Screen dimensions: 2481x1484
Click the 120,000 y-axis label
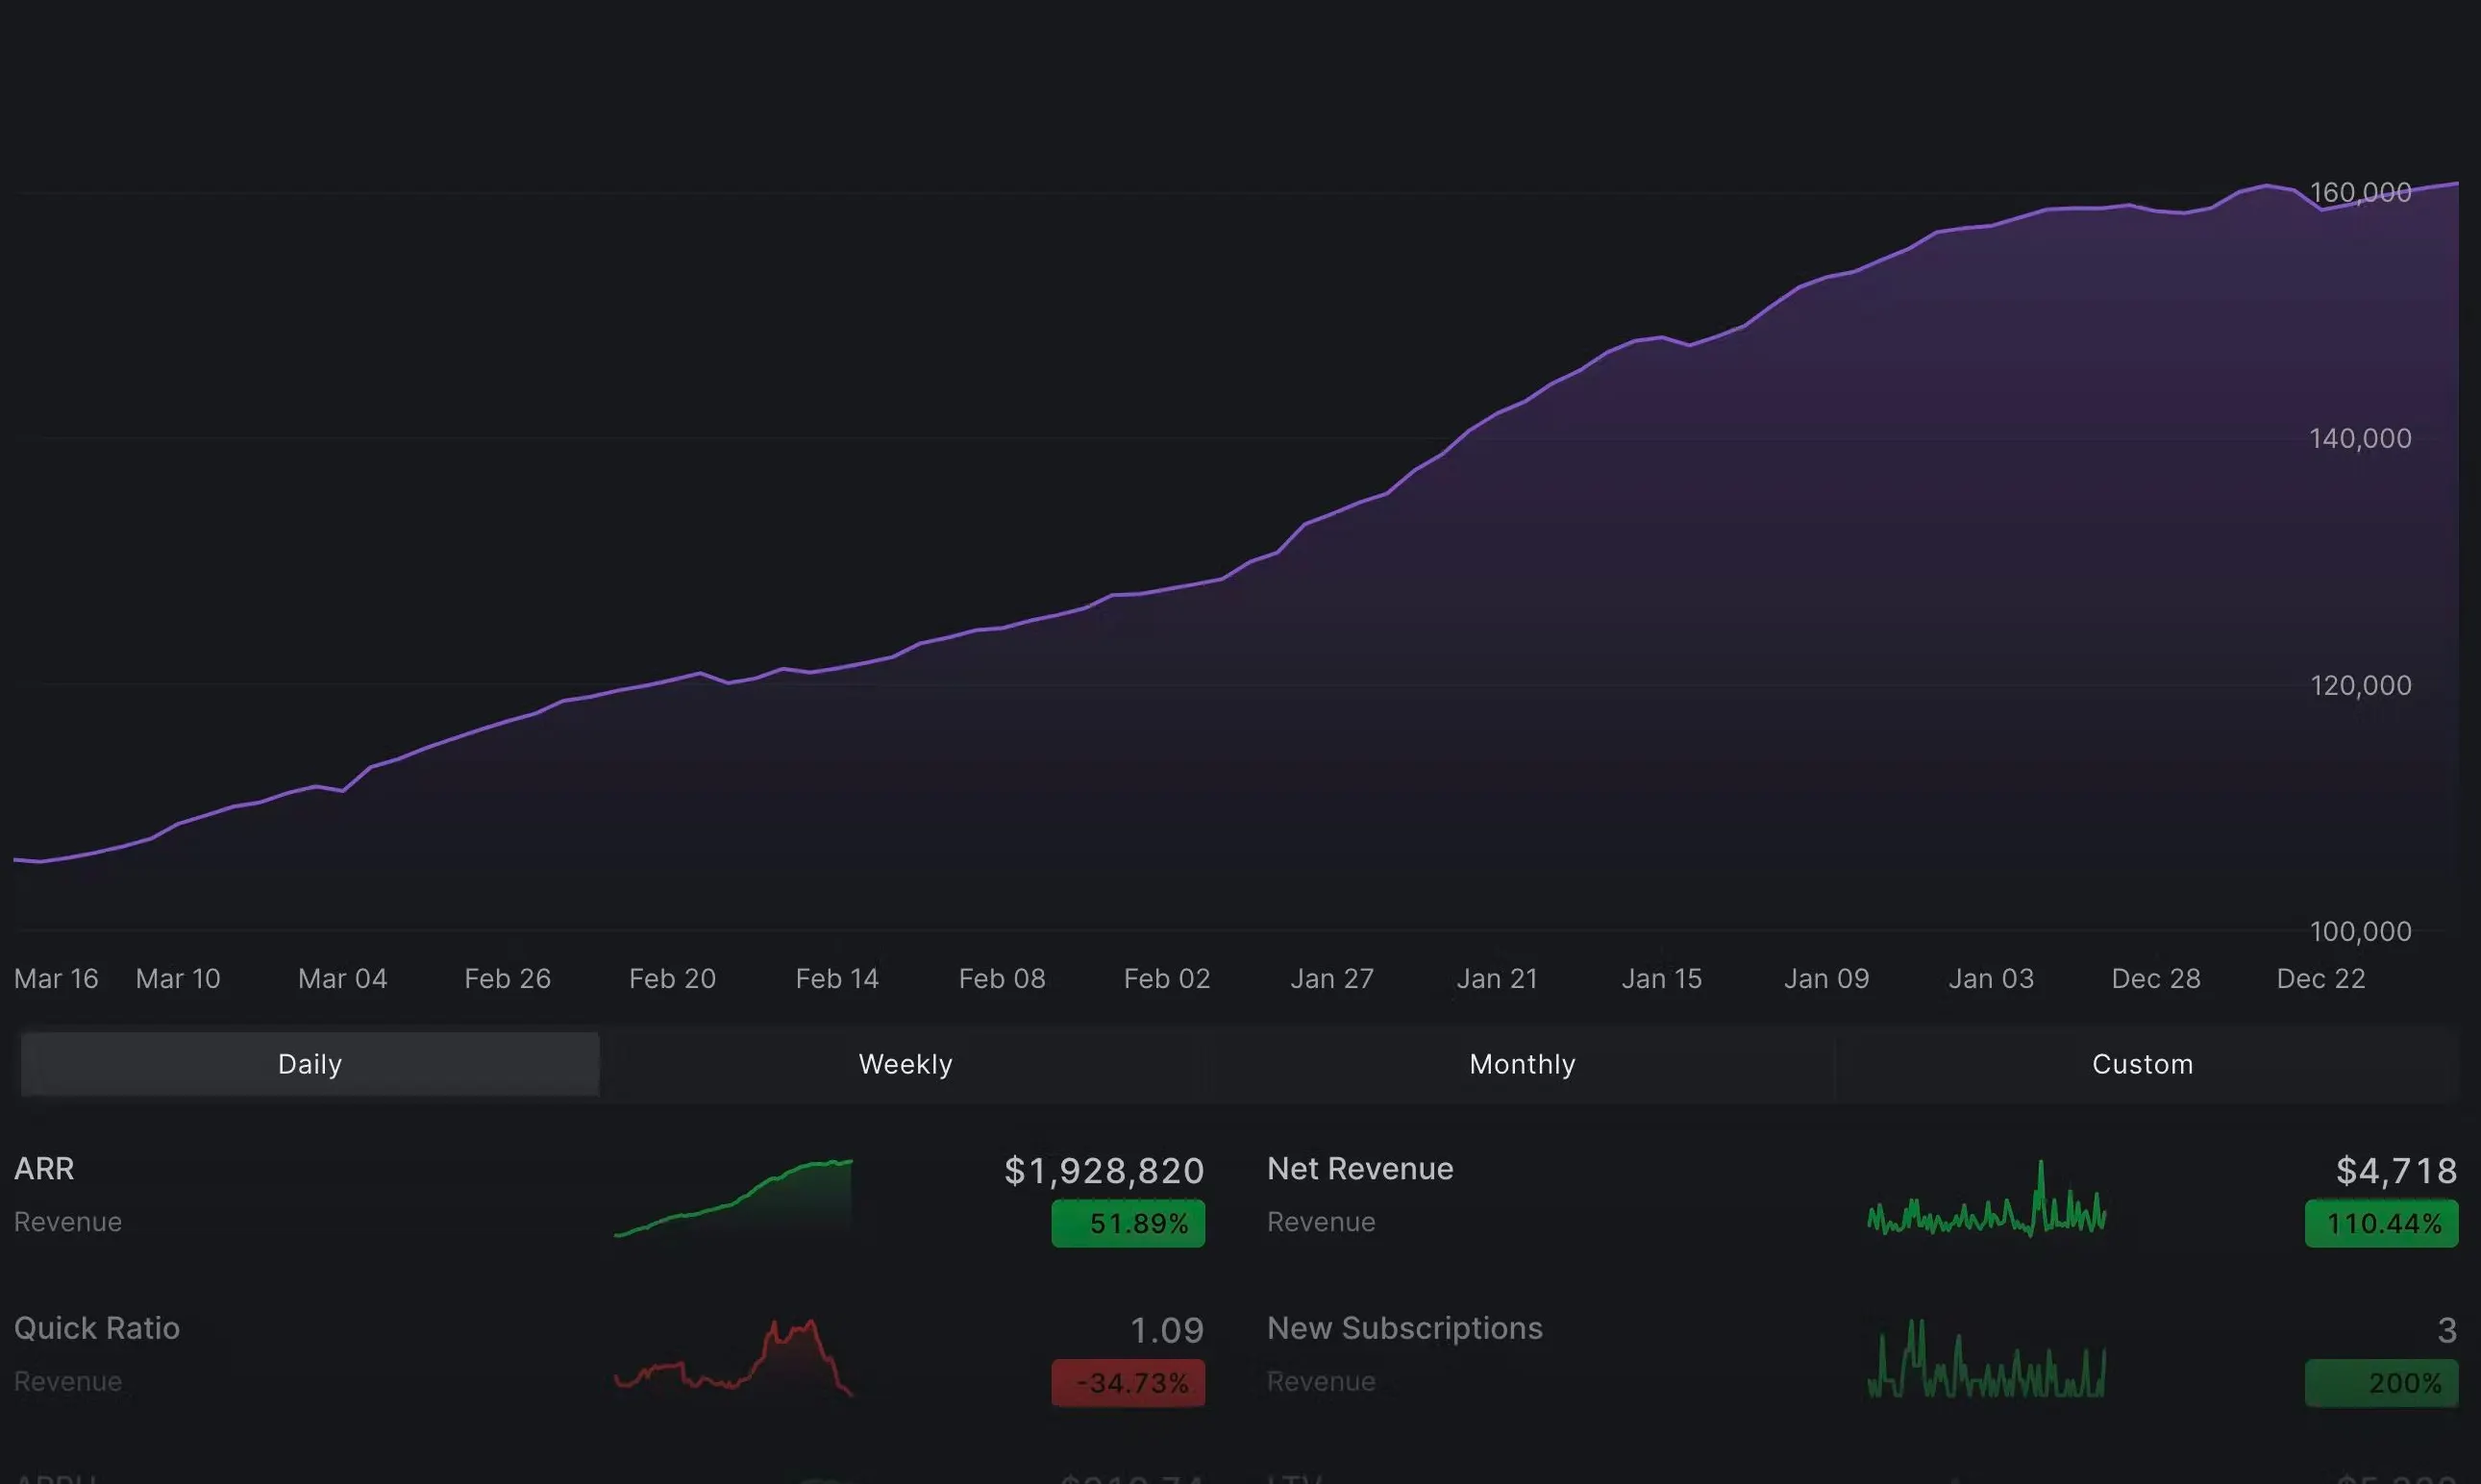2360,685
